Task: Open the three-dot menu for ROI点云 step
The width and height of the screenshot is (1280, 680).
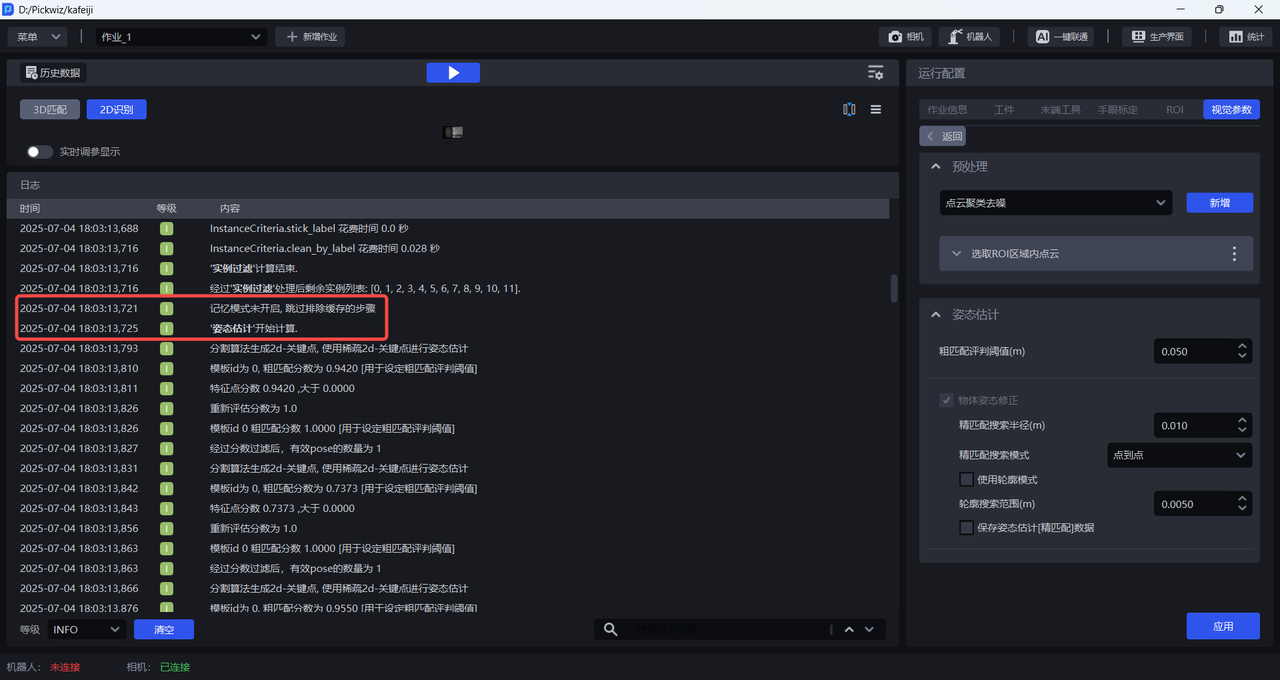Action: [1234, 254]
